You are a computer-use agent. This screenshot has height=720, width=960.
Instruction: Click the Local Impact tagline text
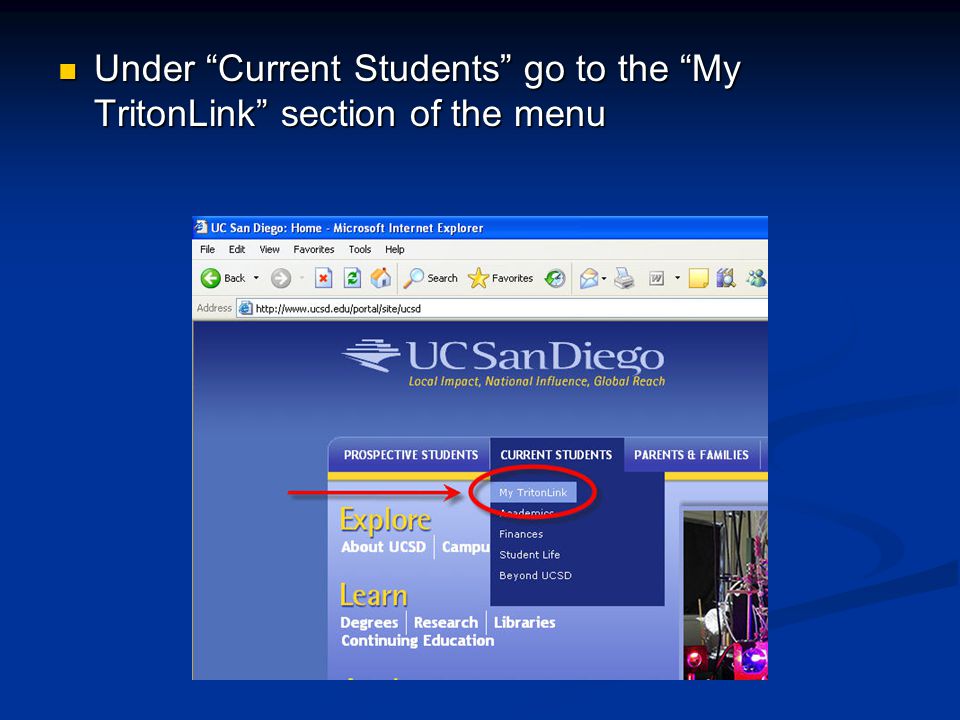(x=537, y=381)
